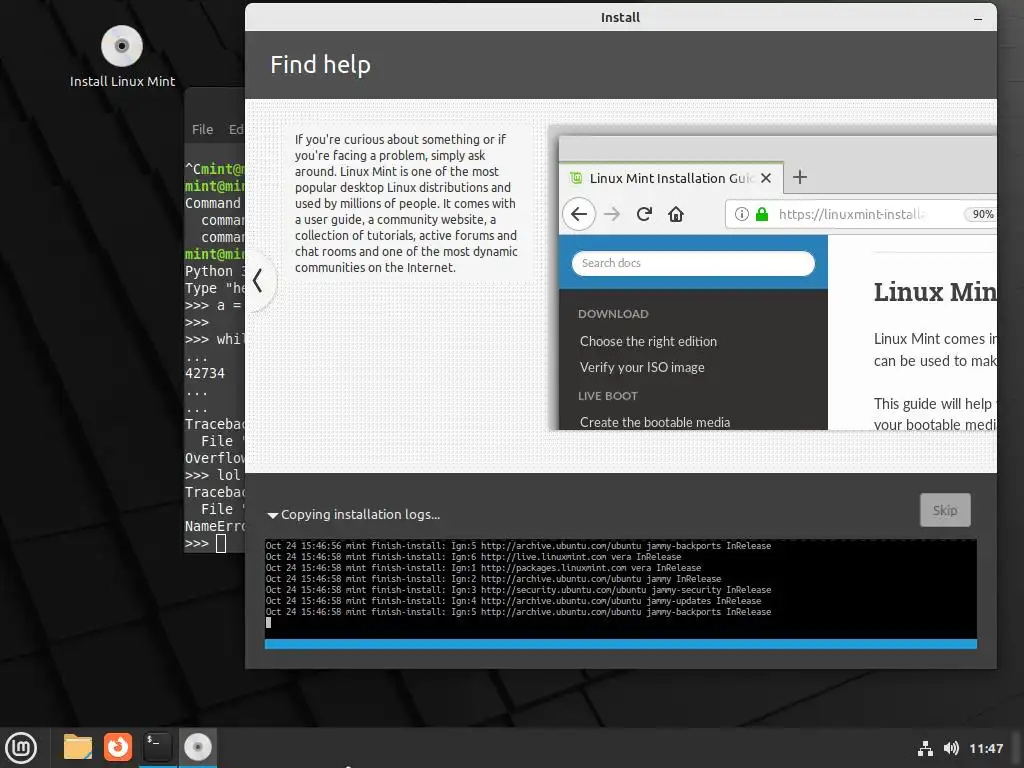
Task: Click the installation progress bar
Action: click(620, 644)
